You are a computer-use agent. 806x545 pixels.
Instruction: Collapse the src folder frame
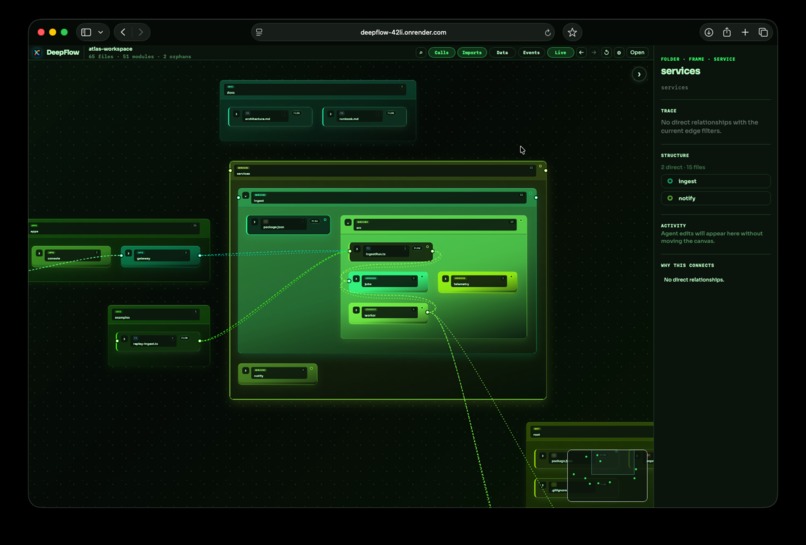(348, 223)
